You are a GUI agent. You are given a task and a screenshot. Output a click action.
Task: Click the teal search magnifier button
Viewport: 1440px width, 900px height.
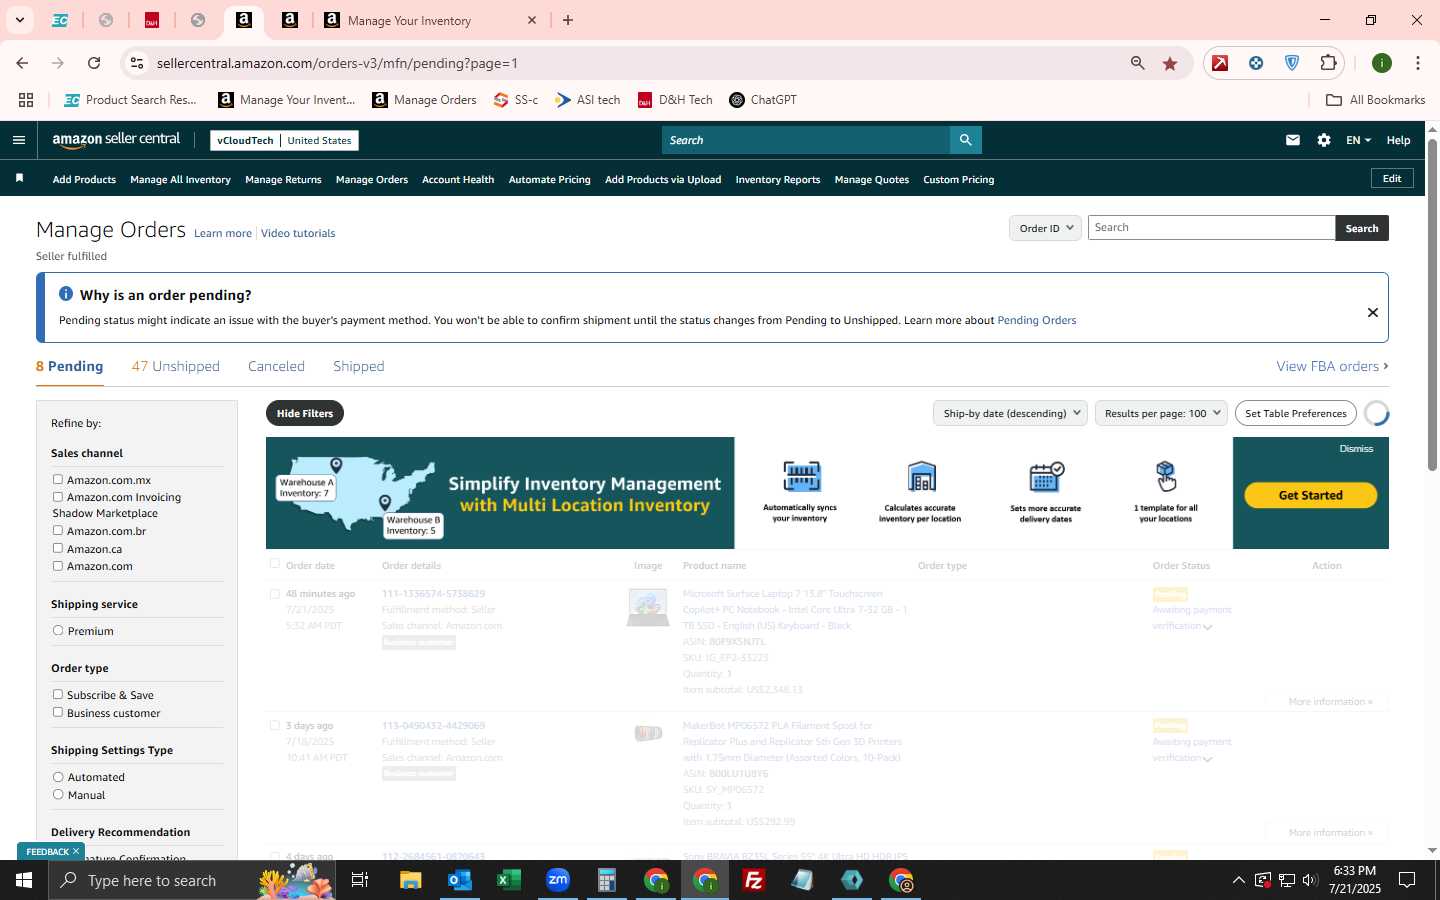click(x=965, y=140)
